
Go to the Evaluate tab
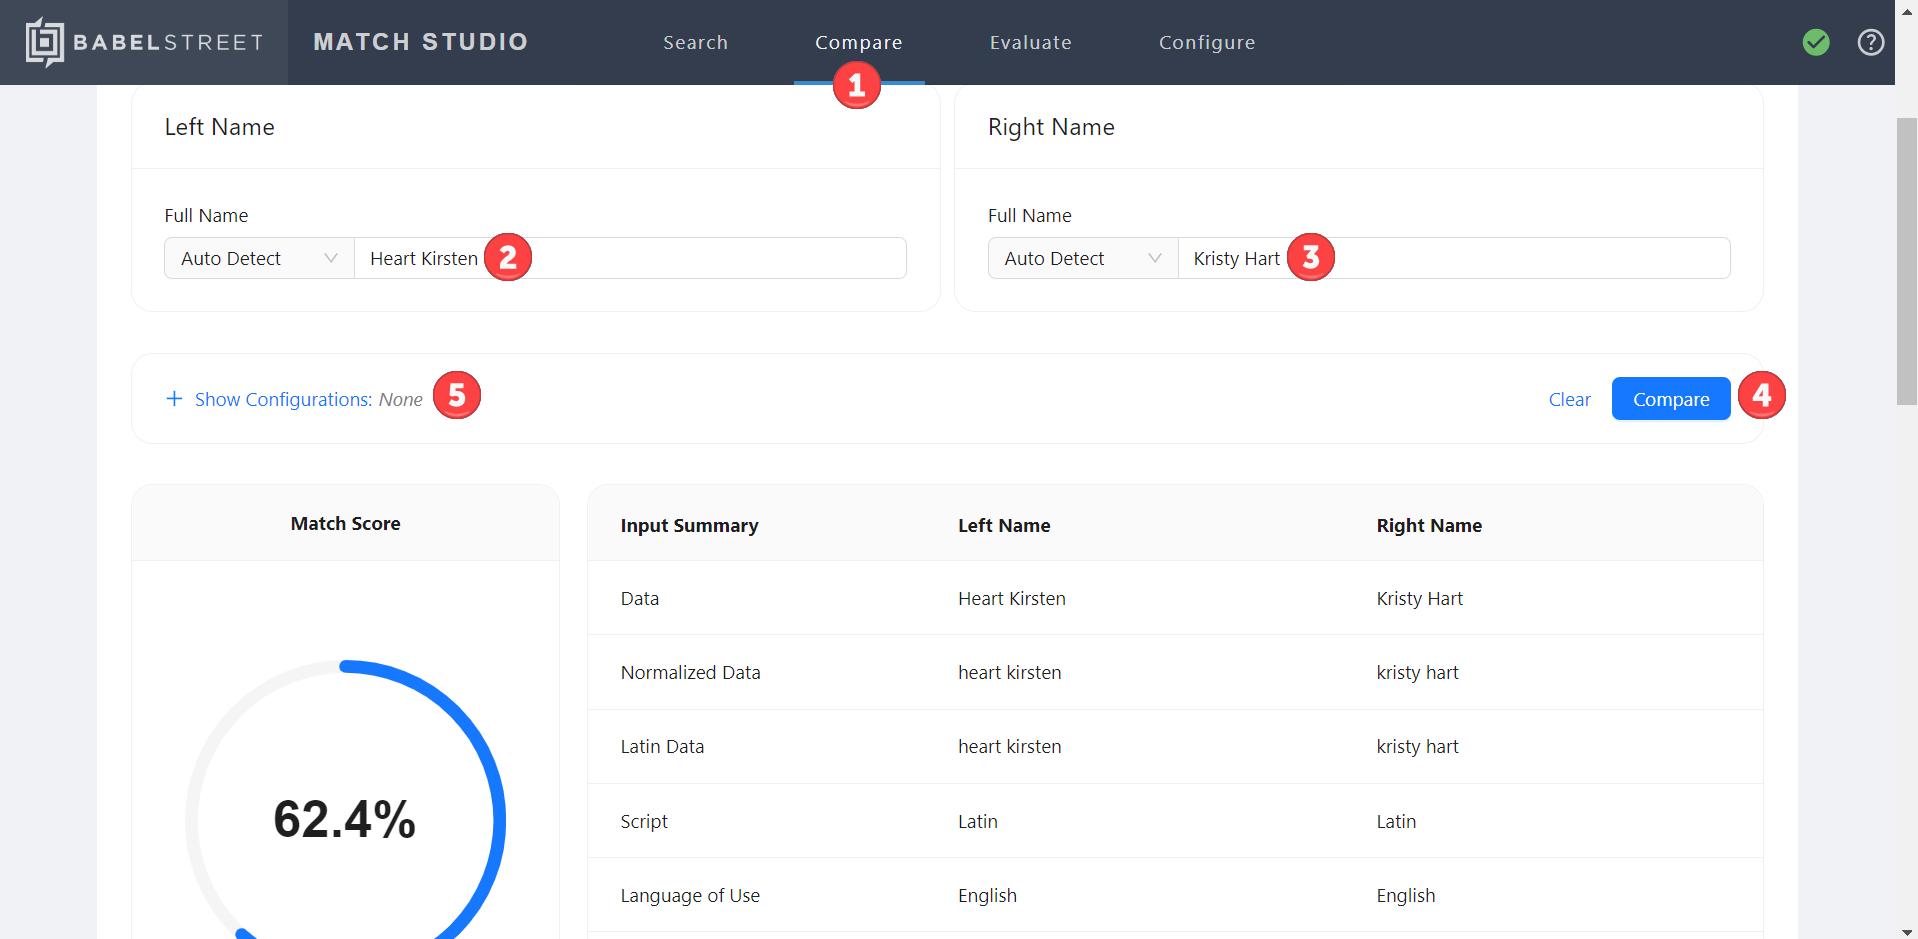(1031, 42)
